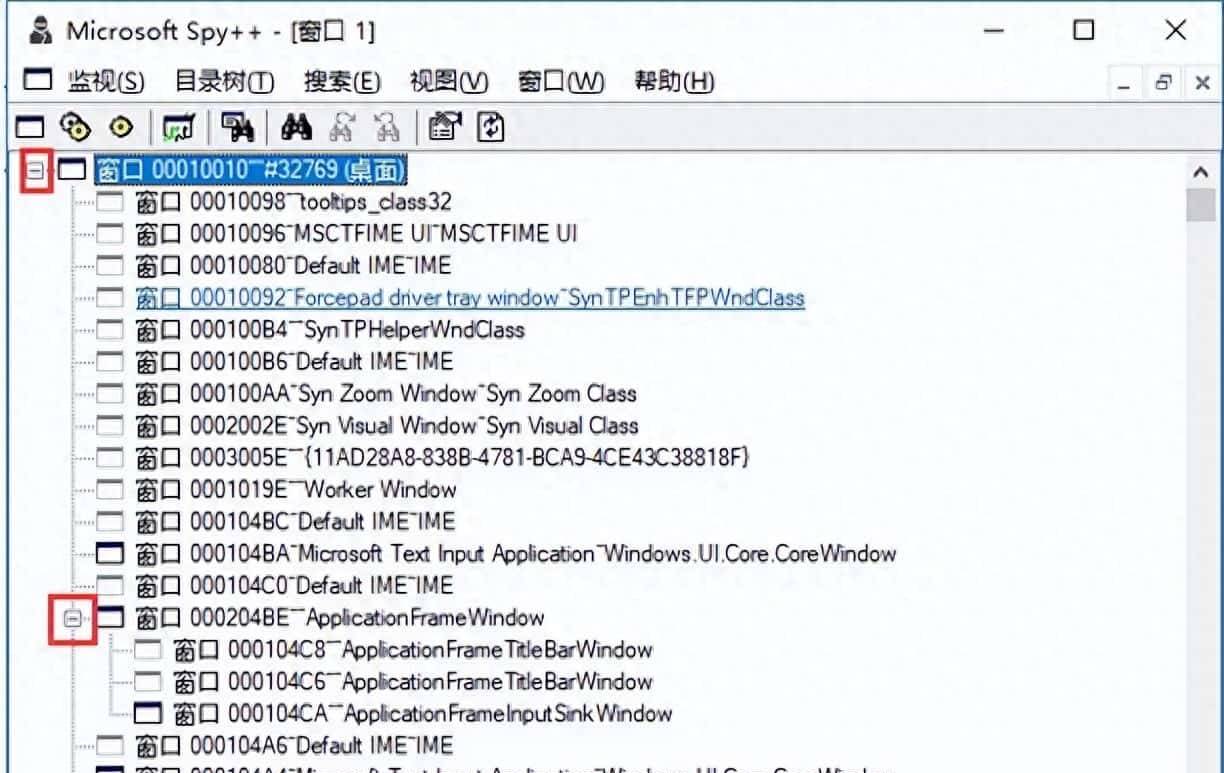The height and width of the screenshot is (773, 1224).
Task: Select row 000104C6 ApplicationFrameTitleBarWindow
Action: [412, 682]
